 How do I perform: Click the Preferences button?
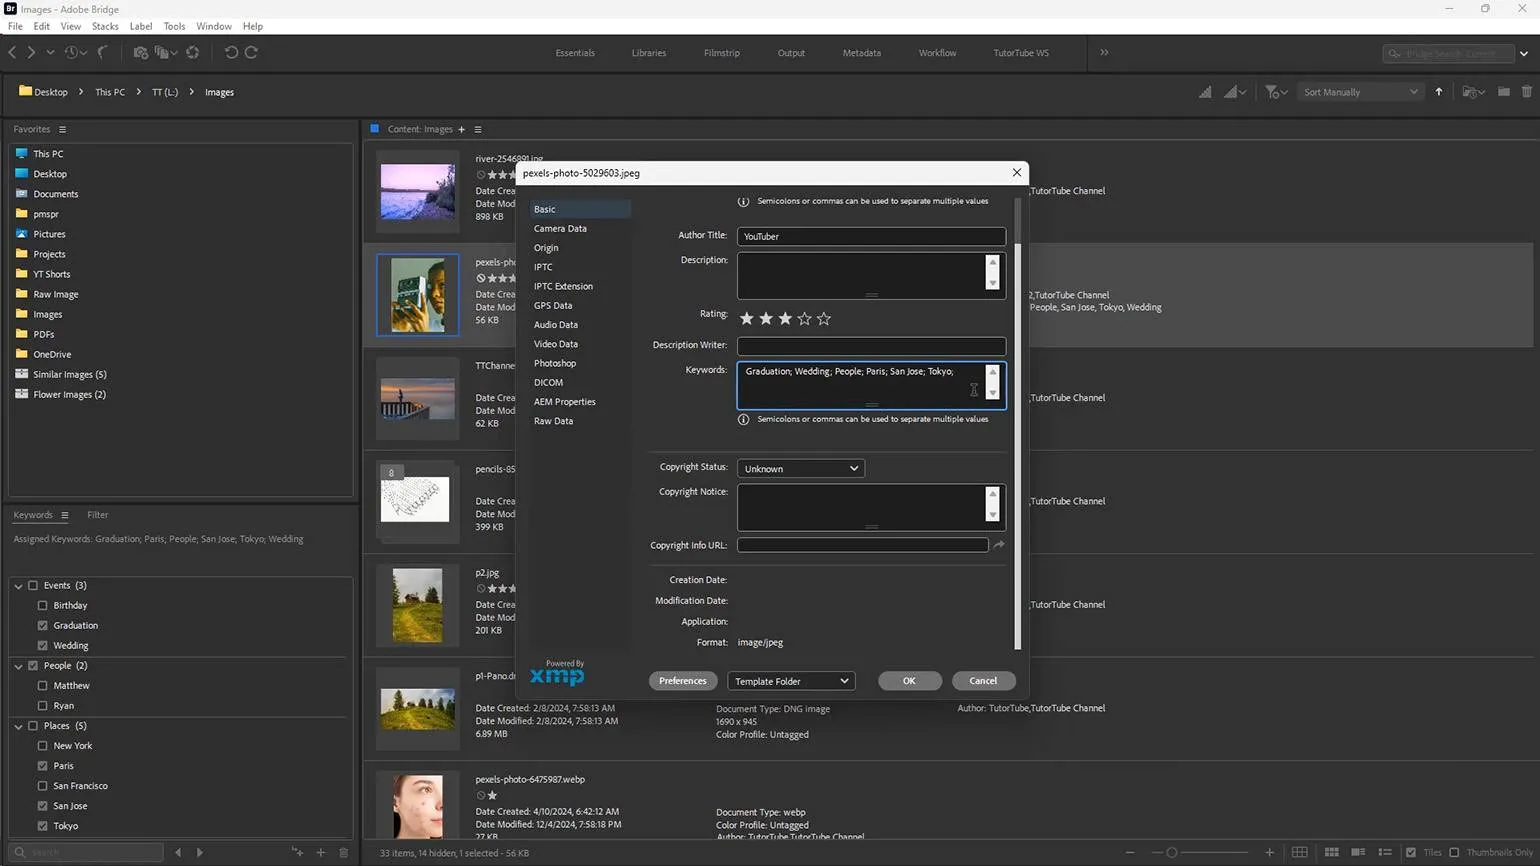[x=682, y=681]
